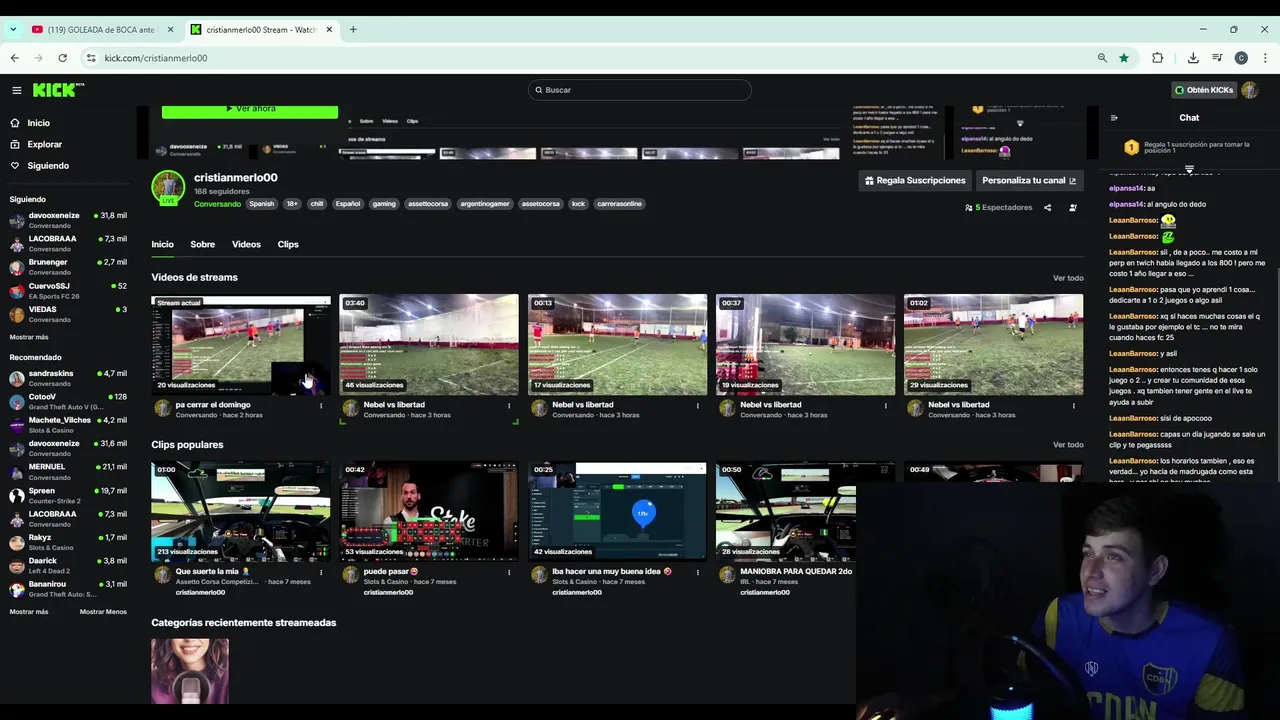Switch to the Sobre tab

[203, 244]
